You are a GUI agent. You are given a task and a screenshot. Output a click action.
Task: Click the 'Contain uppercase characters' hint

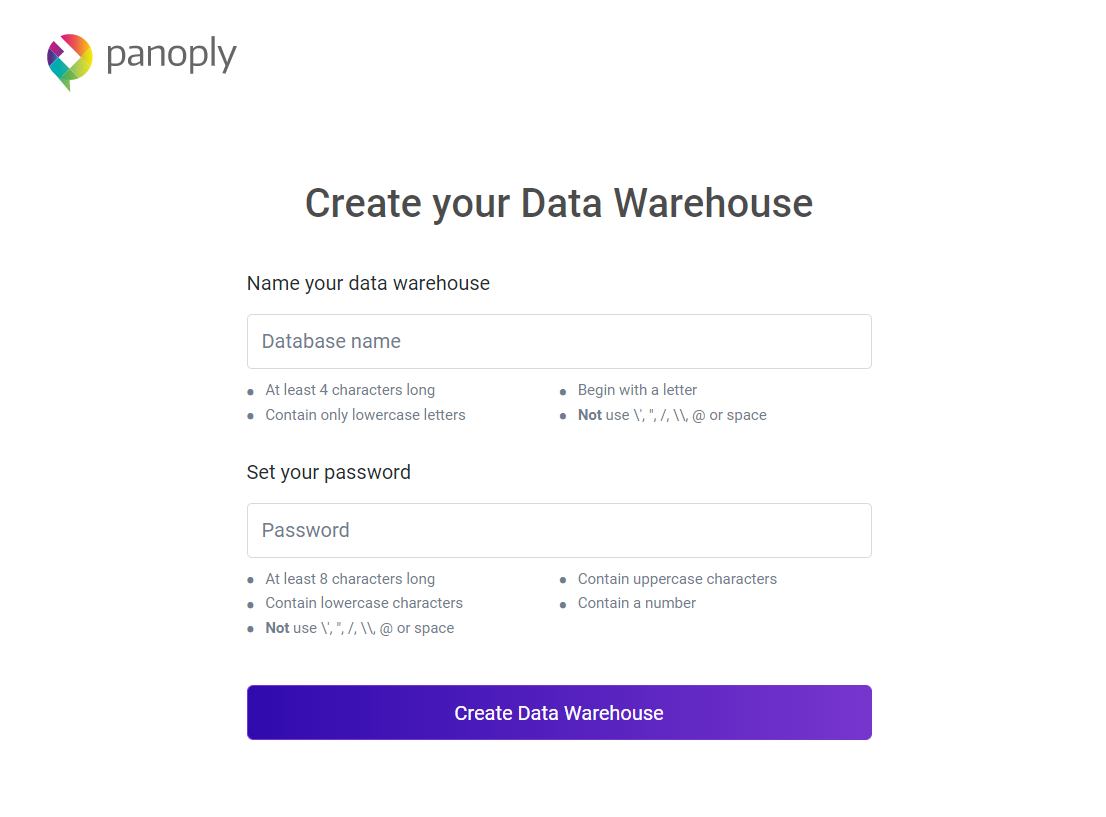[677, 579]
